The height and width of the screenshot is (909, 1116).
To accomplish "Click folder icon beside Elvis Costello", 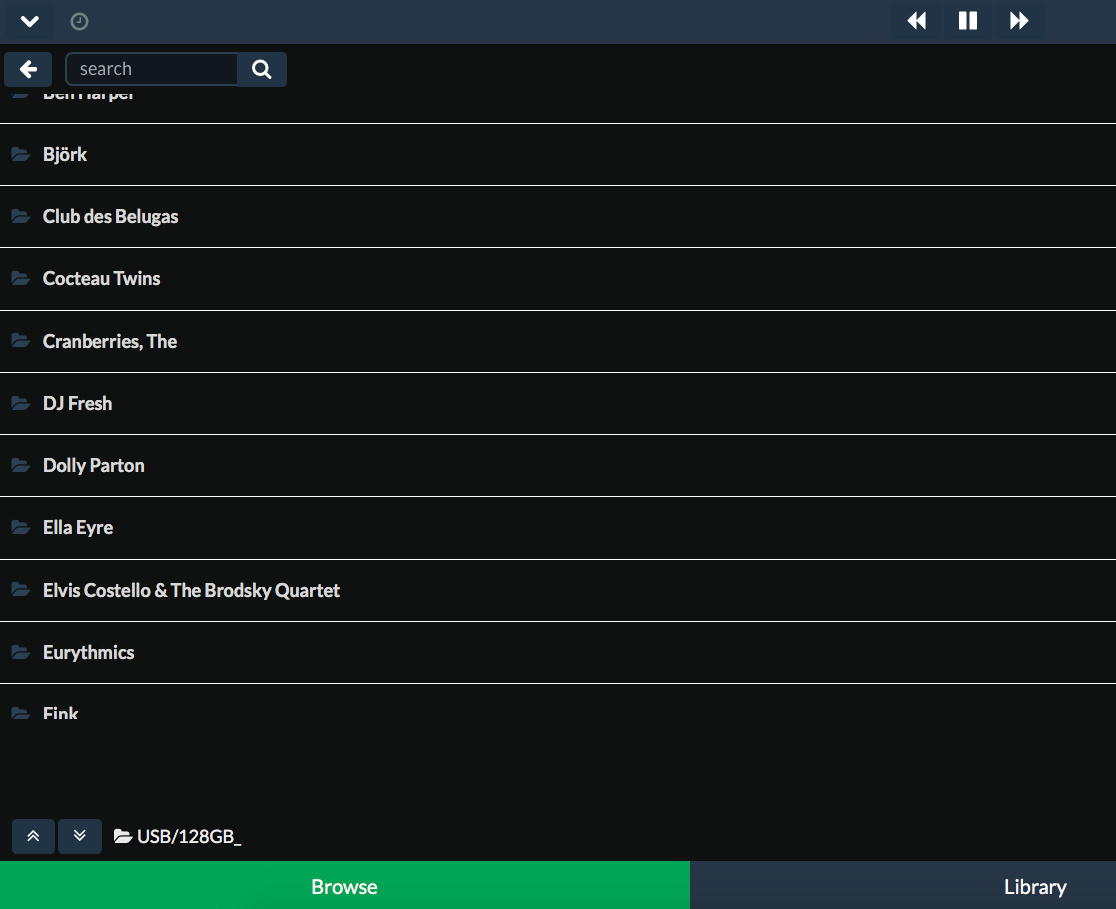I will tap(21, 590).
